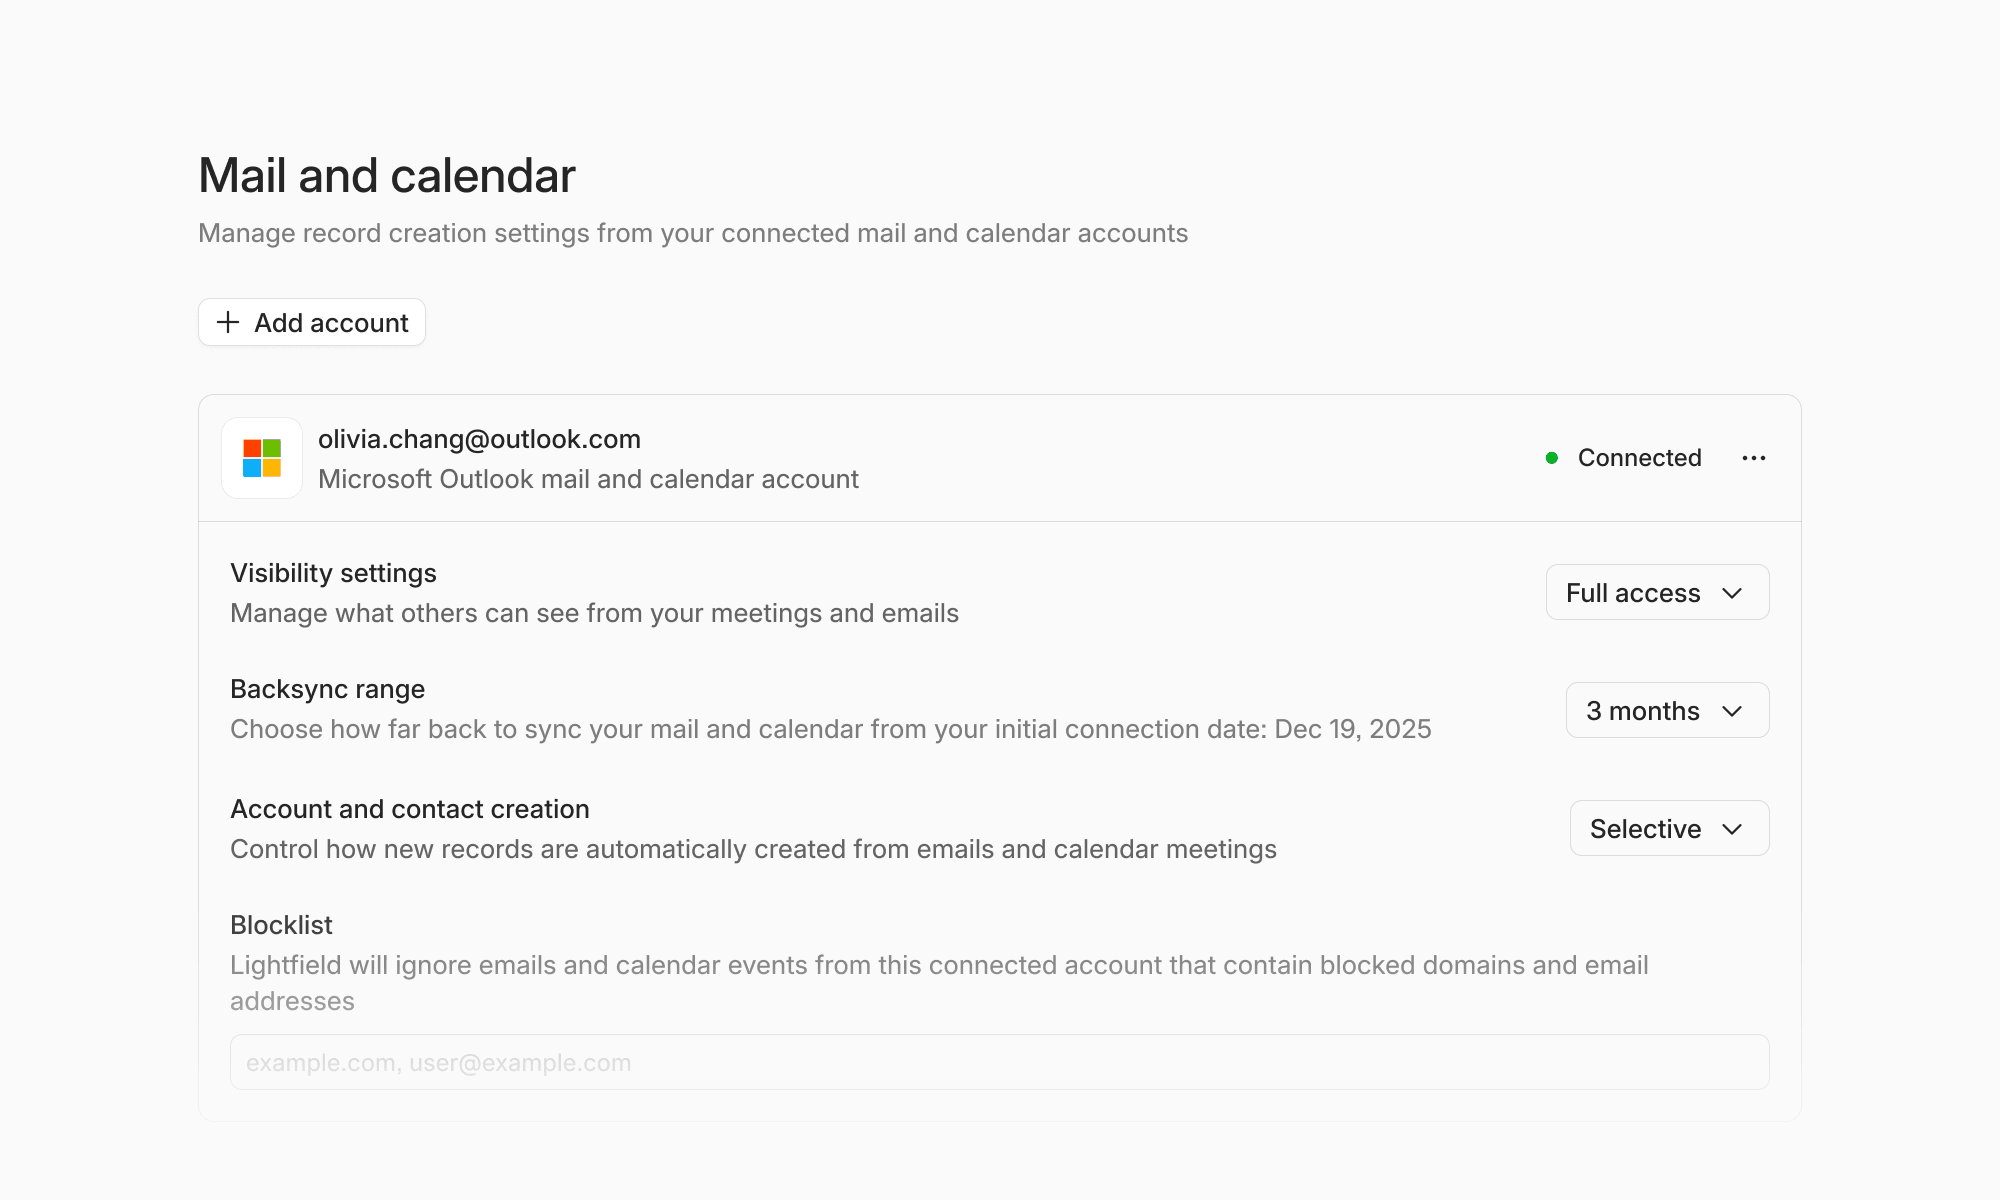
Task: Click the chevron next to Full access
Action: click(x=1732, y=593)
